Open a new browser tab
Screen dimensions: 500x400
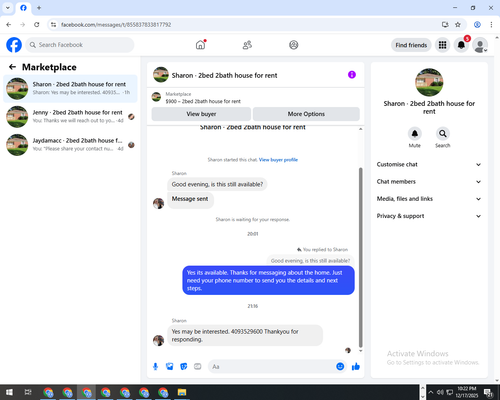point(39,8)
